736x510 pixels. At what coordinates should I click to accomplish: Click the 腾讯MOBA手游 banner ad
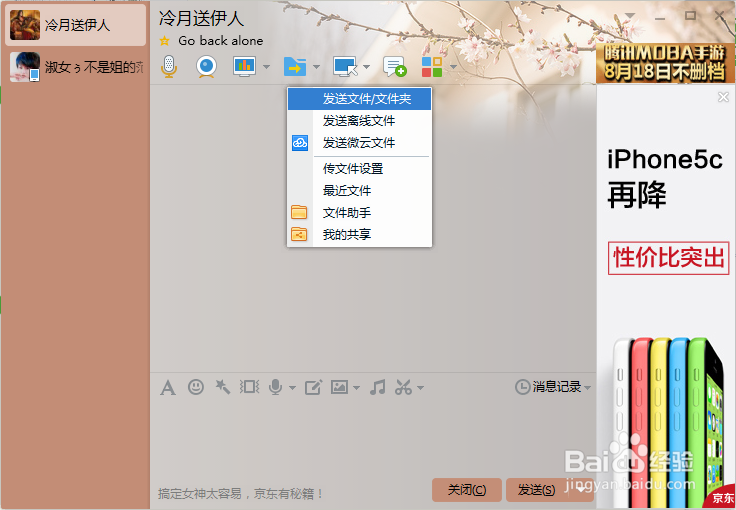pyautogui.click(x=665, y=63)
